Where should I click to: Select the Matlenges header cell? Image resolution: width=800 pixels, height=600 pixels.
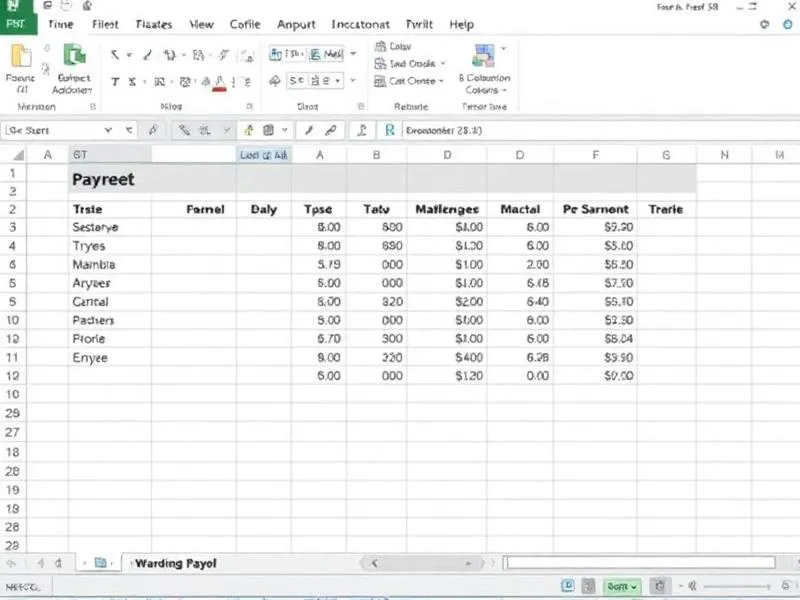(447, 209)
